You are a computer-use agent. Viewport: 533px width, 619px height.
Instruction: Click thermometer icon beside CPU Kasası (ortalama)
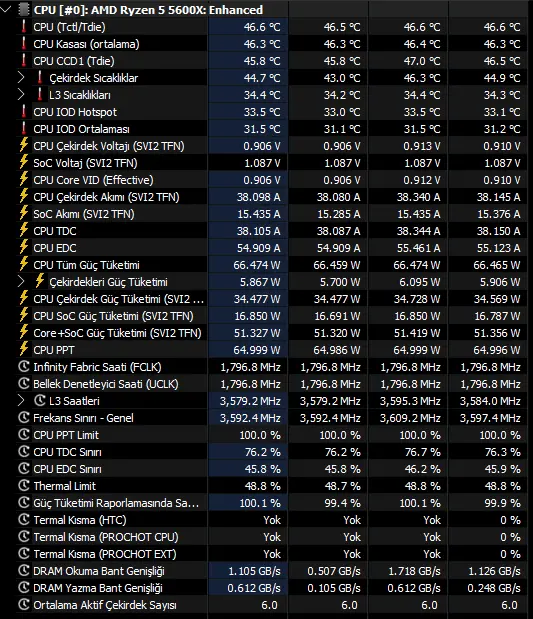[x=24, y=43]
